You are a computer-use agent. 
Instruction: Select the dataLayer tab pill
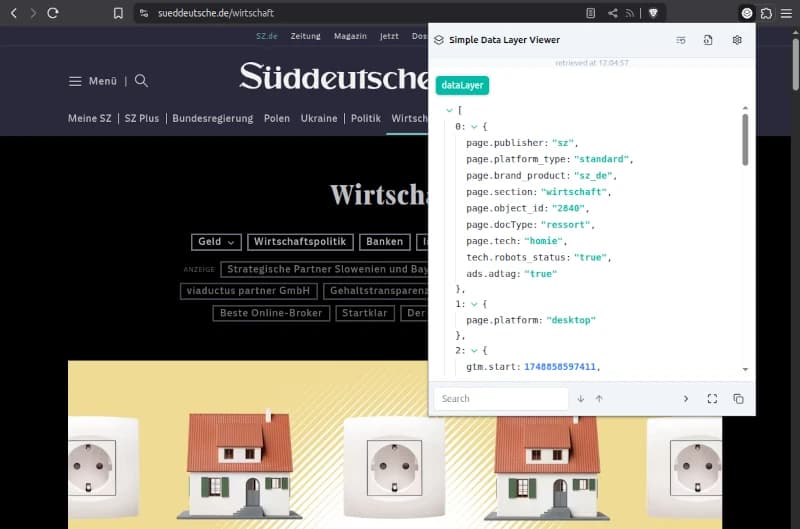462,85
